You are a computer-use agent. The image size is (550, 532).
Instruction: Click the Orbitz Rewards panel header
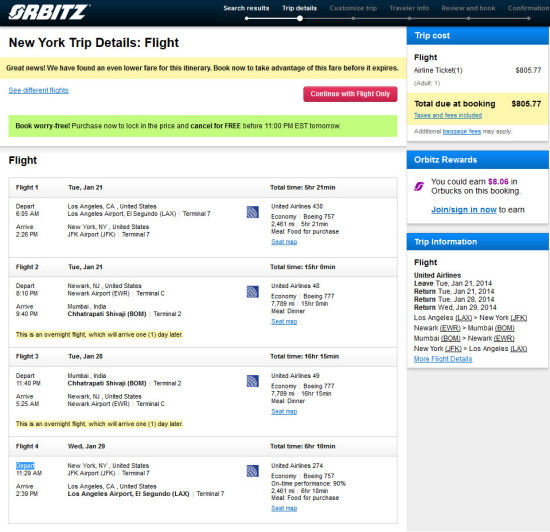[x=477, y=160]
